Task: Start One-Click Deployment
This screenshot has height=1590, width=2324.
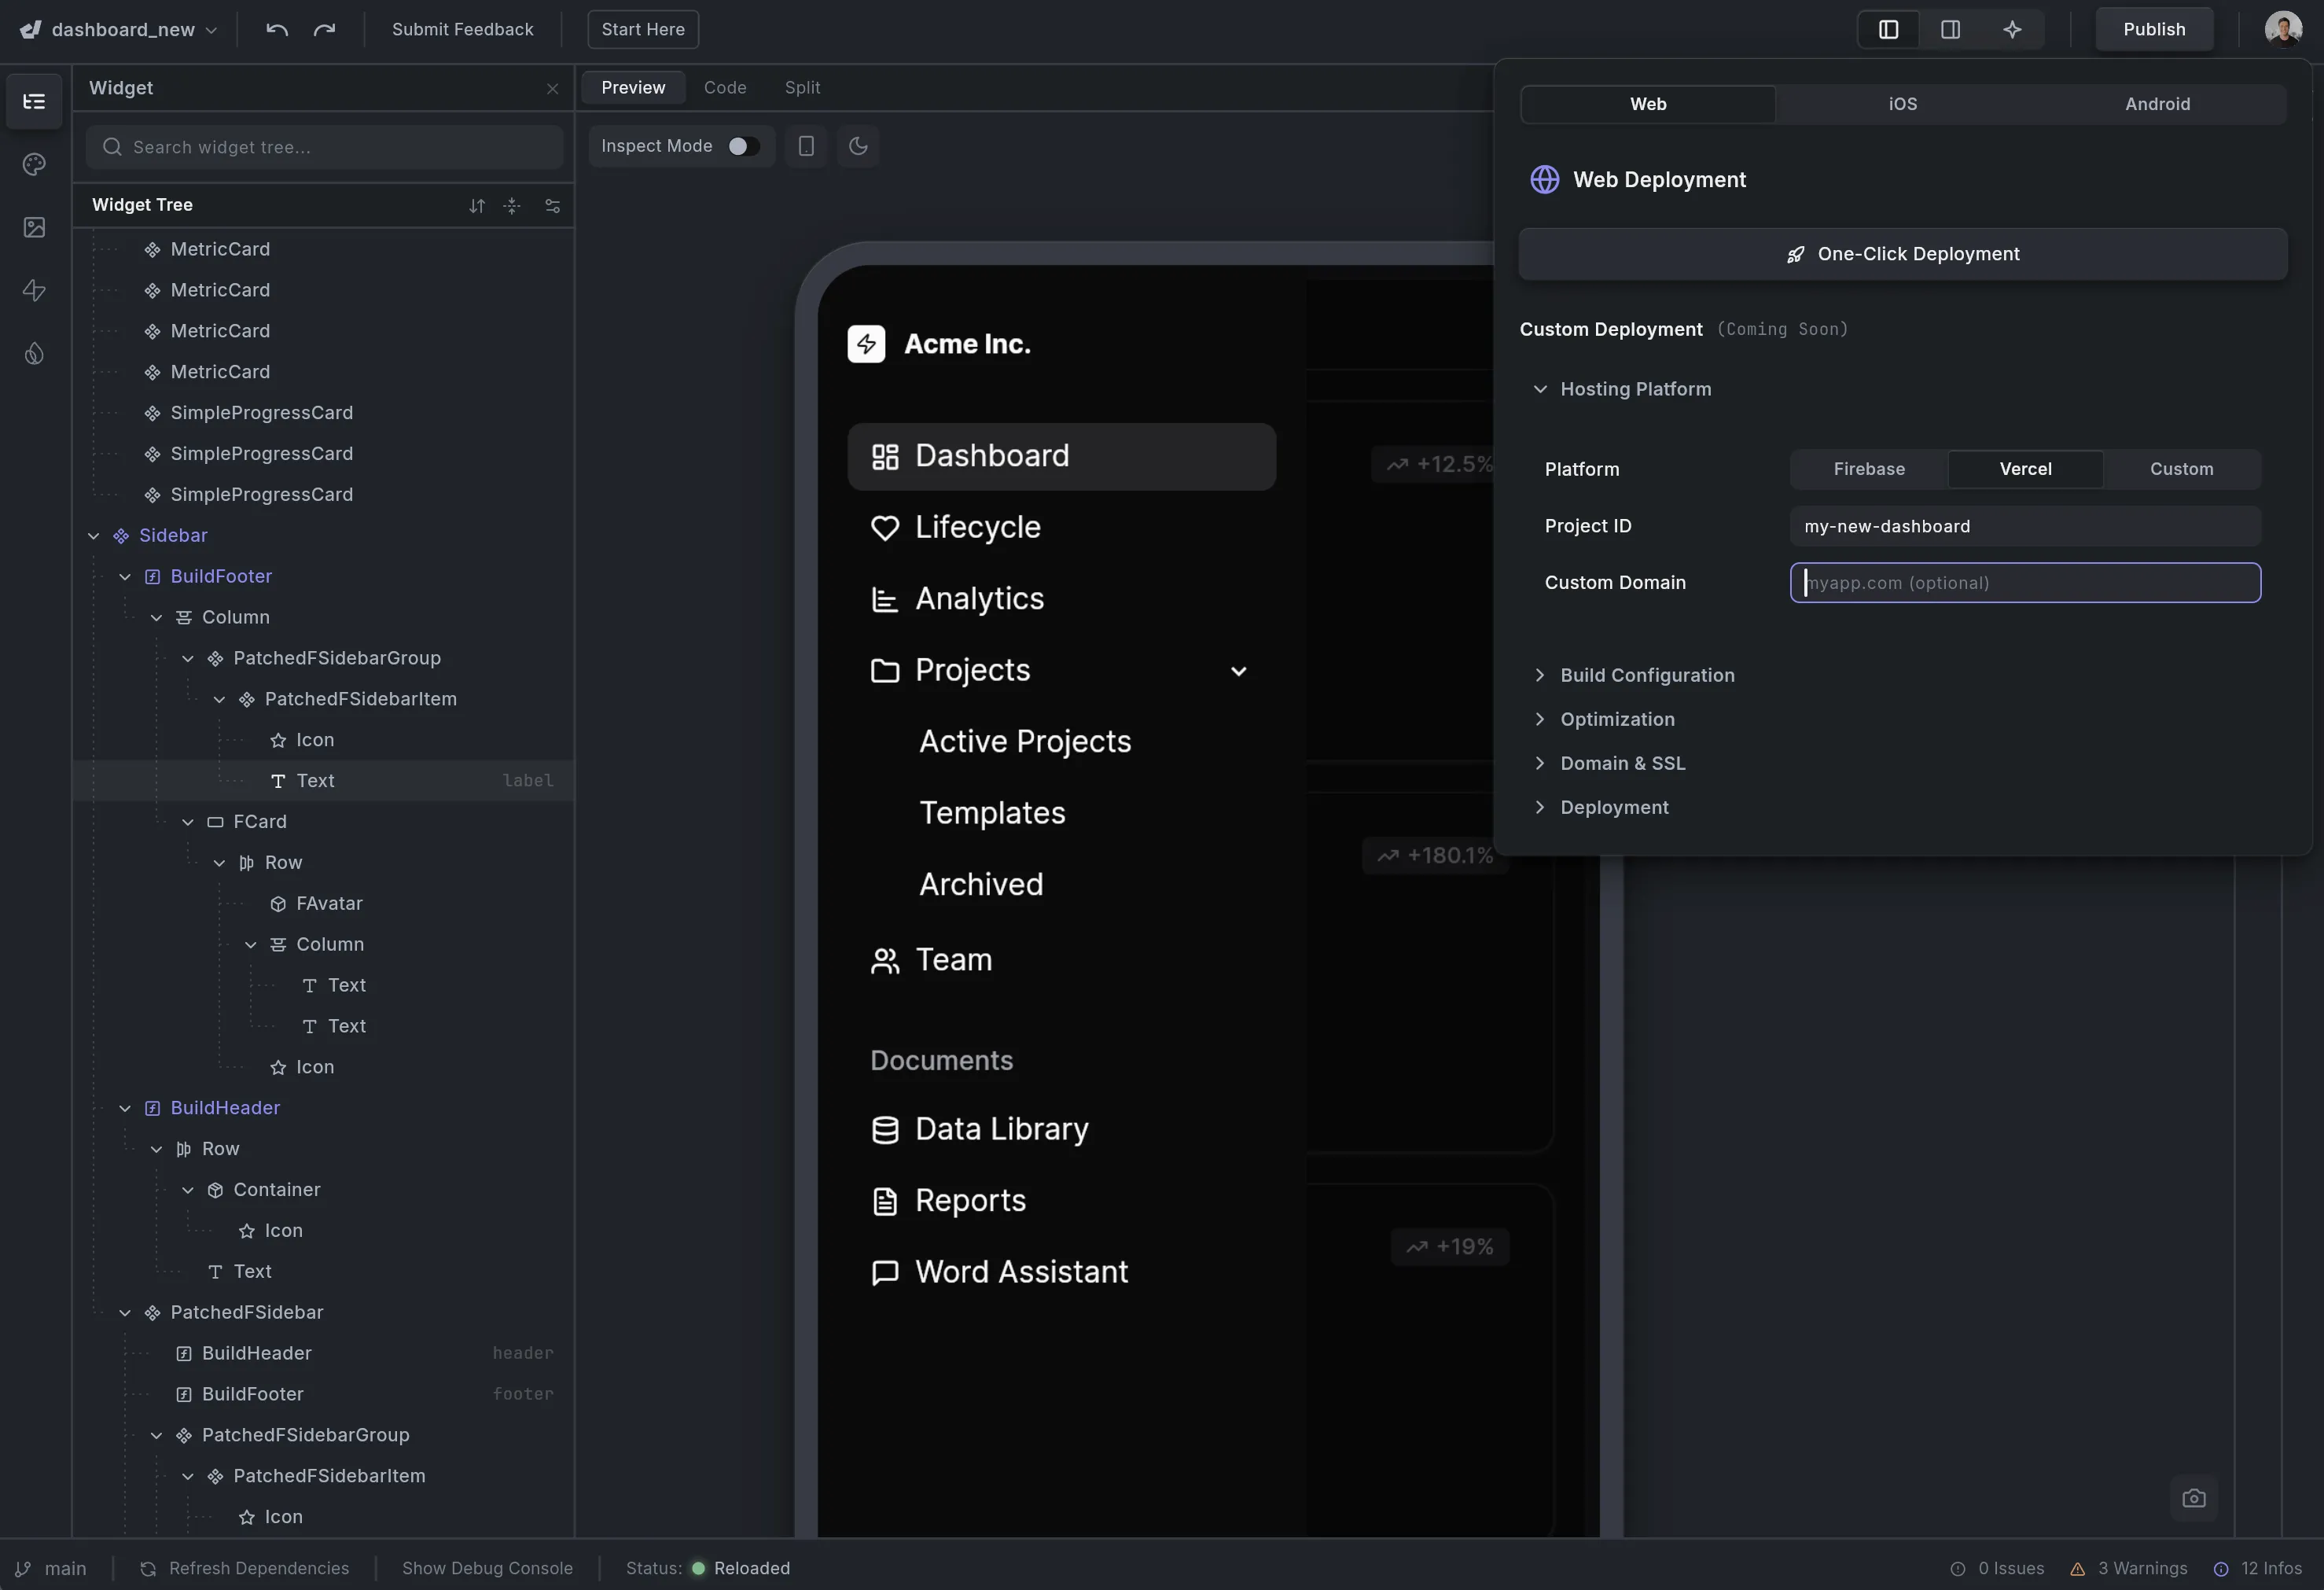Action: point(1901,253)
